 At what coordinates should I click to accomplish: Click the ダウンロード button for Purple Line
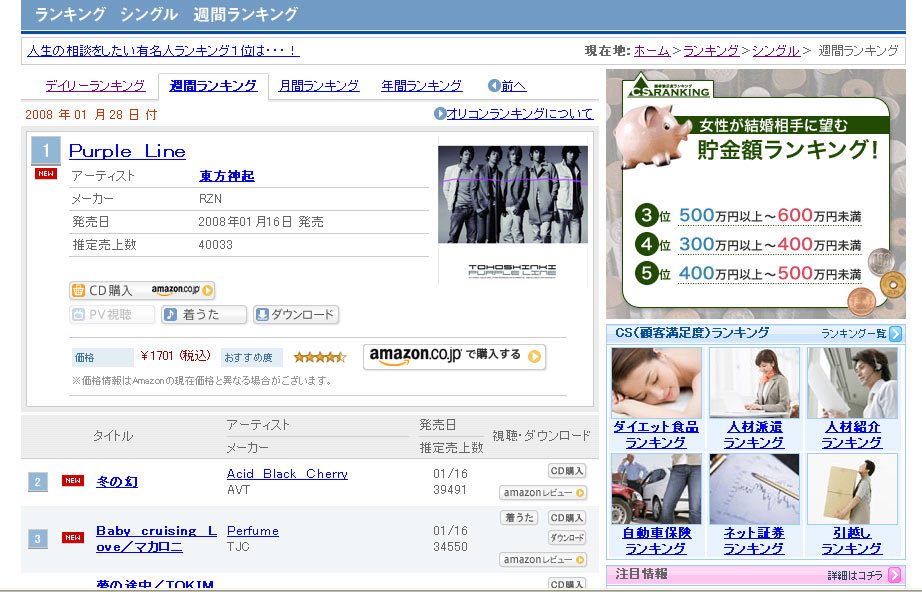tap(296, 315)
